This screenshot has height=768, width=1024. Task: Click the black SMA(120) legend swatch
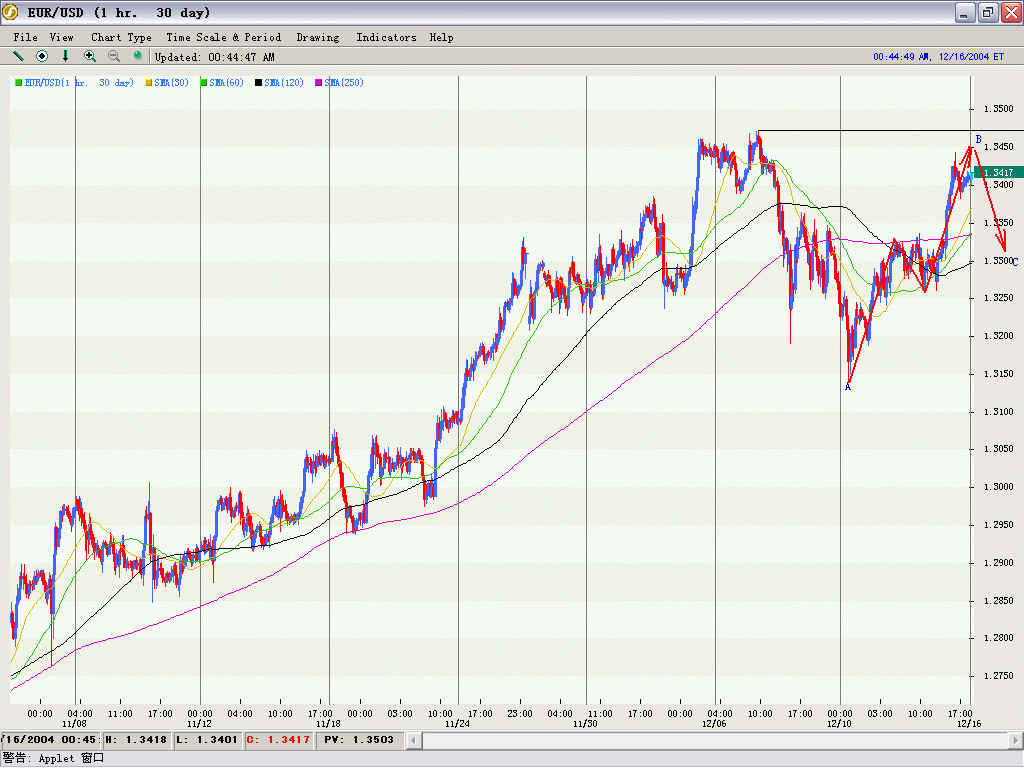tap(259, 83)
